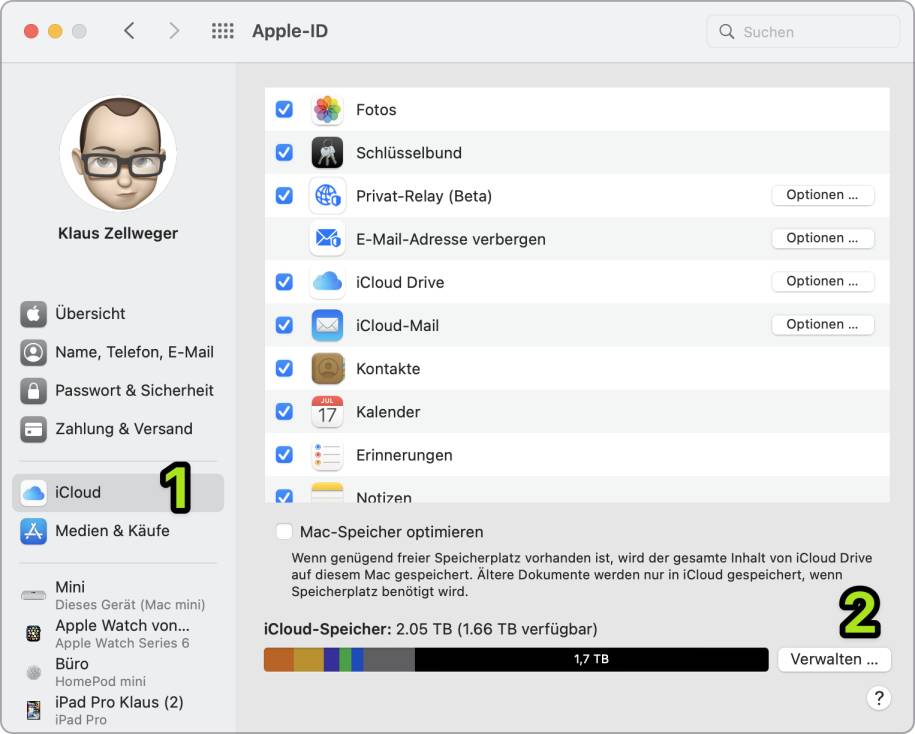Select the Mini device entry

(118, 596)
